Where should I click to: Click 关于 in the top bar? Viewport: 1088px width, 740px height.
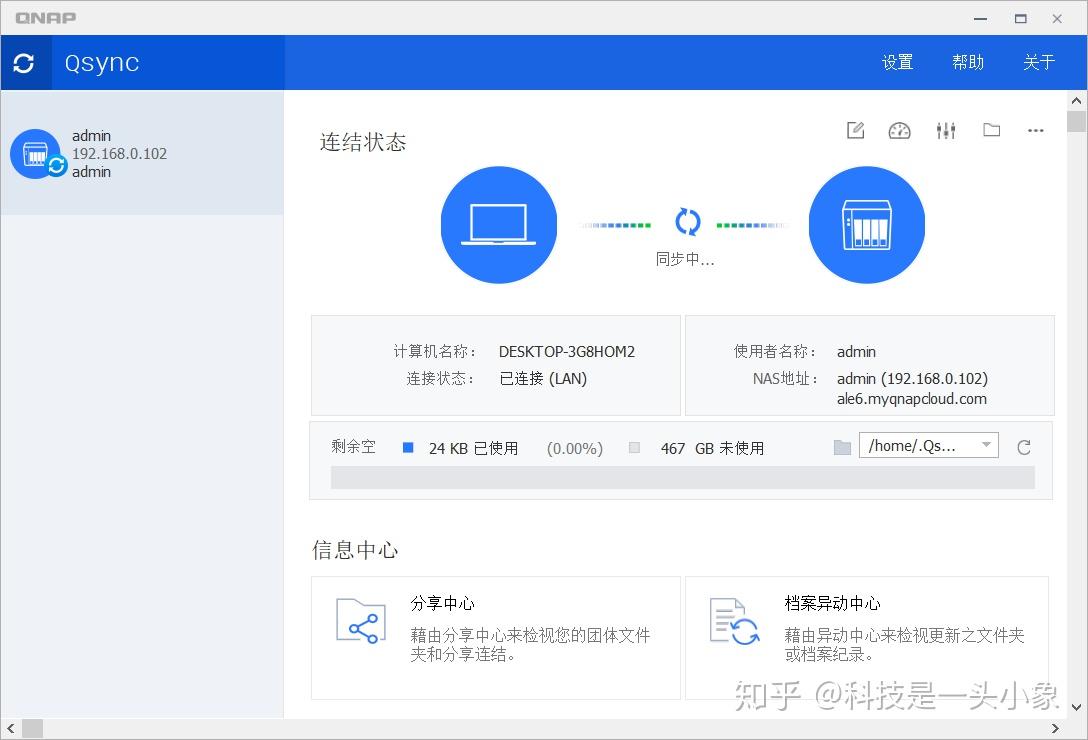1039,62
